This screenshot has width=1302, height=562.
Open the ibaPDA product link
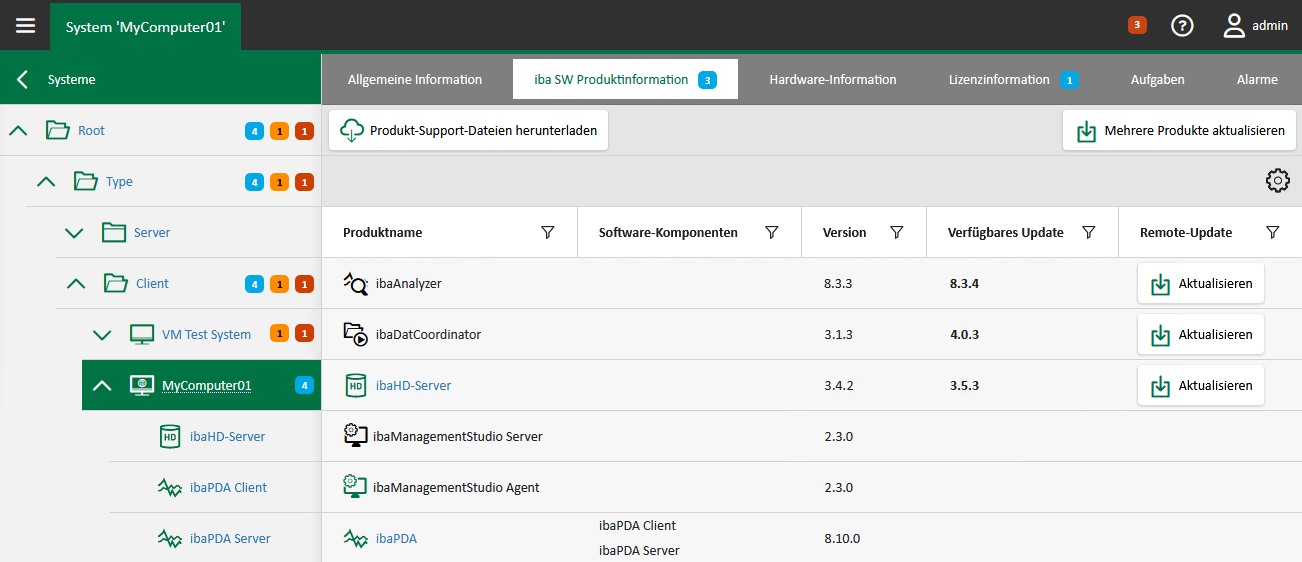(x=396, y=539)
